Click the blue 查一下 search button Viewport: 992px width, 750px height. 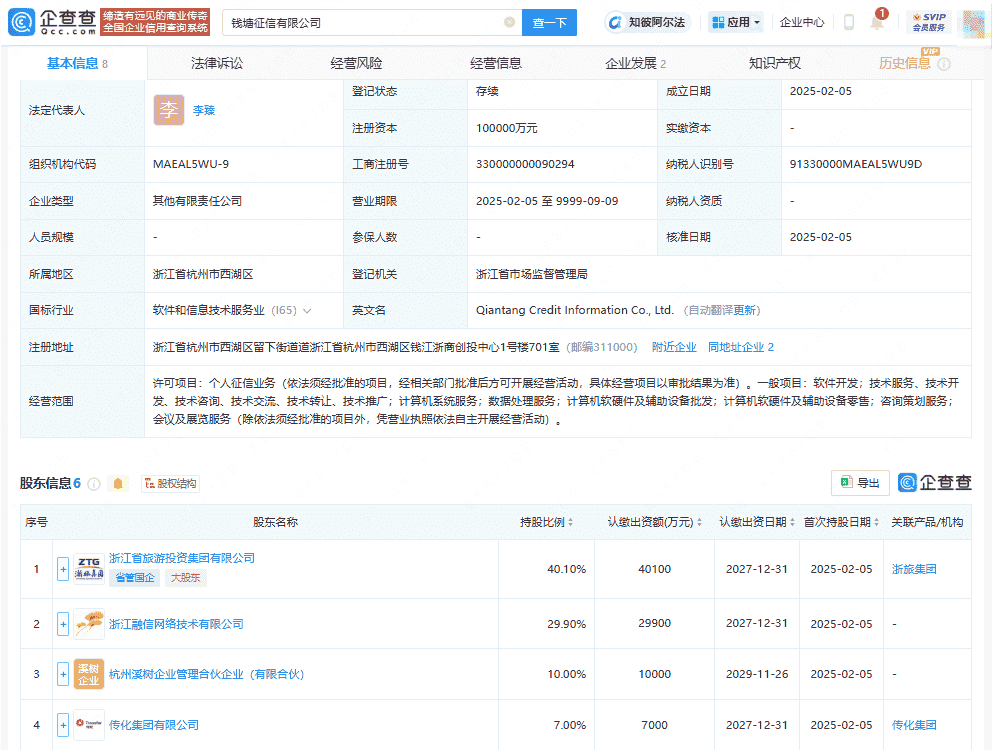(549, 21)
